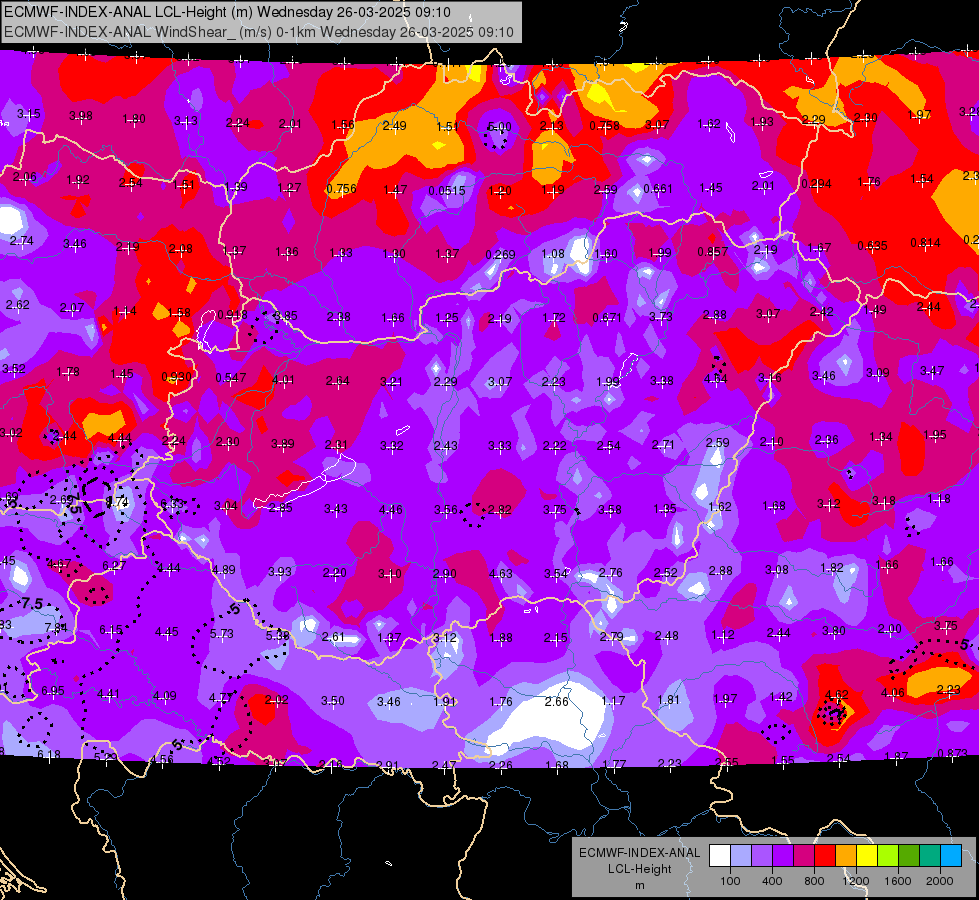Click the grid value '0.269'
The image size is (979, 900).
[501, 254]
